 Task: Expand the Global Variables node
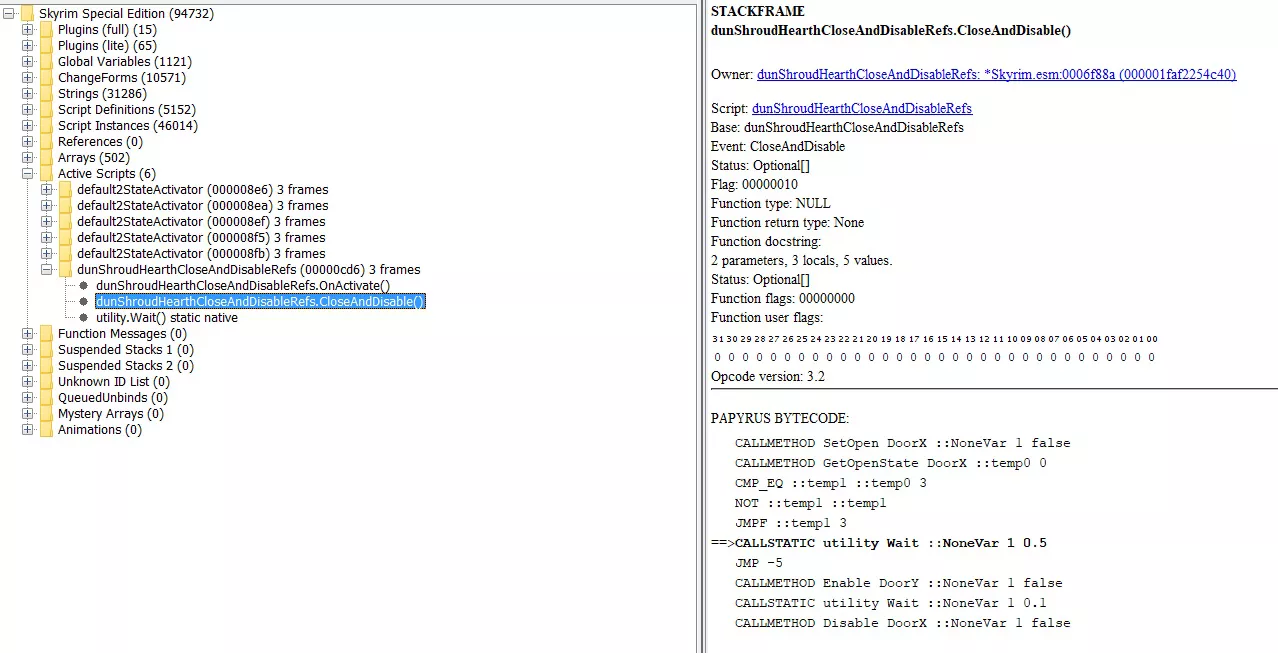27,62
